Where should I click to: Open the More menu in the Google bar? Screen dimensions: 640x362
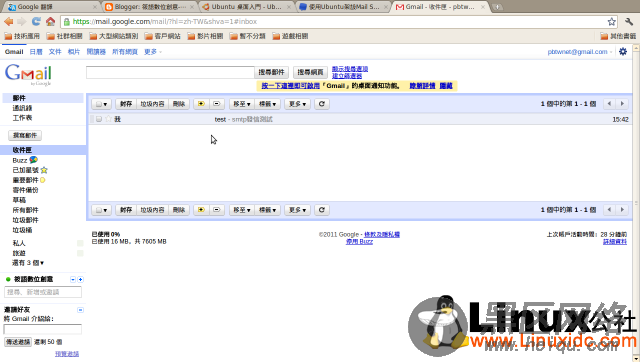(153, 52)
